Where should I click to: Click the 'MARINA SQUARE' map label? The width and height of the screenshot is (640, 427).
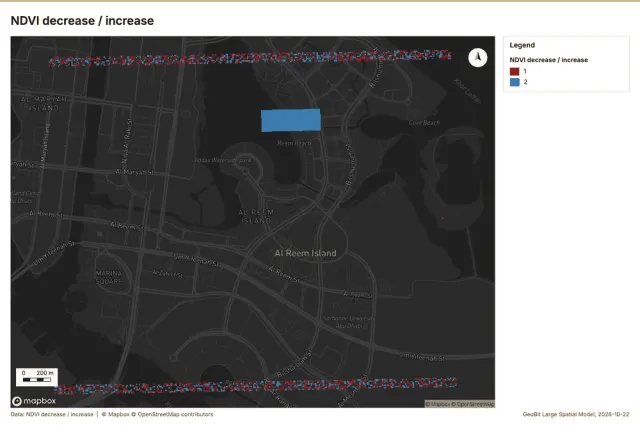click(x=109, y=277)
